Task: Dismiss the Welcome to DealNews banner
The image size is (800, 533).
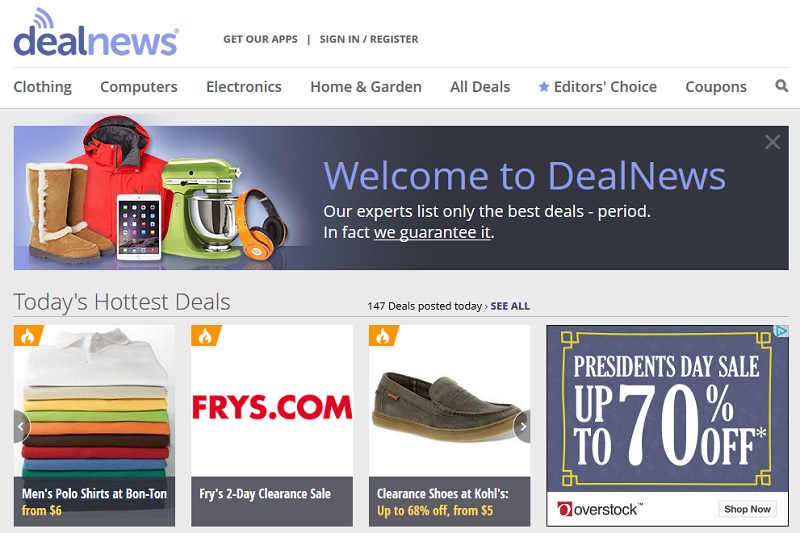Action: [x=772, y=142]
